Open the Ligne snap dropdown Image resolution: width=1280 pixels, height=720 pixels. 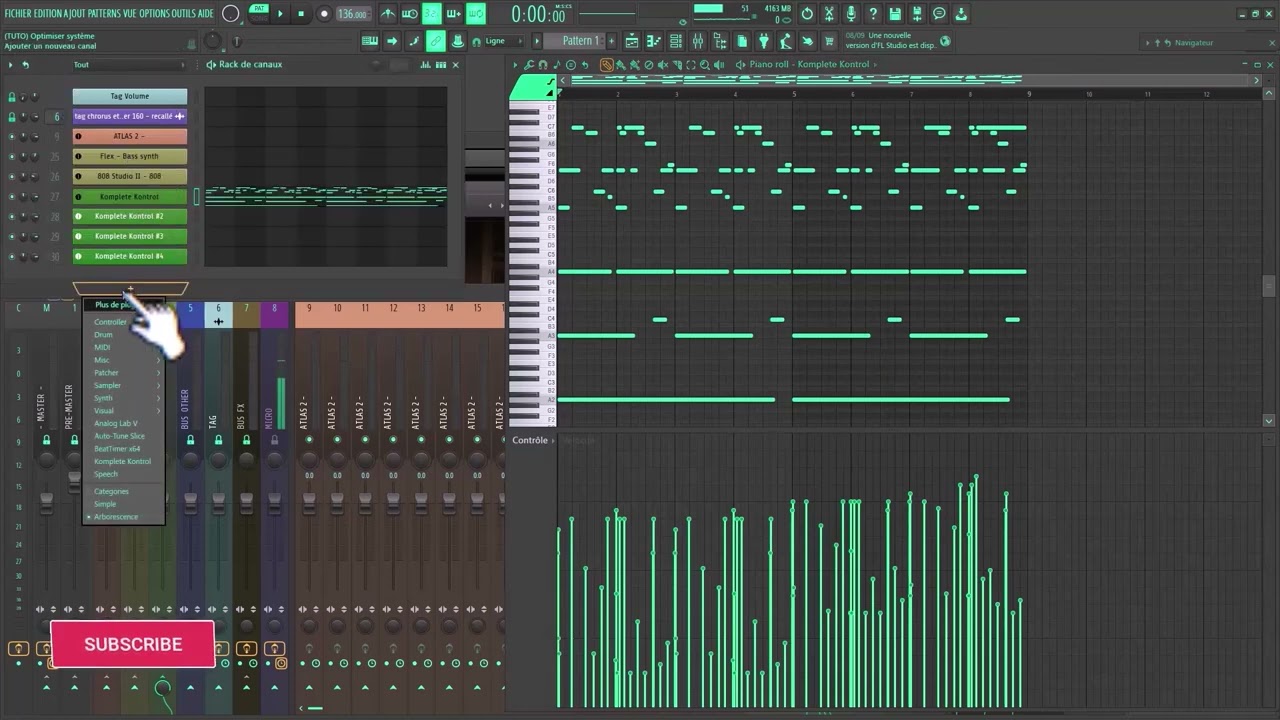click(x=504, y=41)
